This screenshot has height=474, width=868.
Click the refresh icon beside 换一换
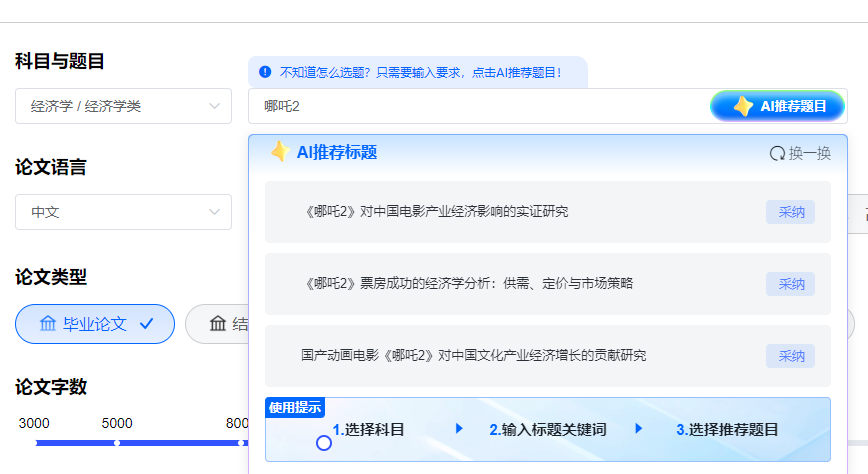[x=777, y=153]
